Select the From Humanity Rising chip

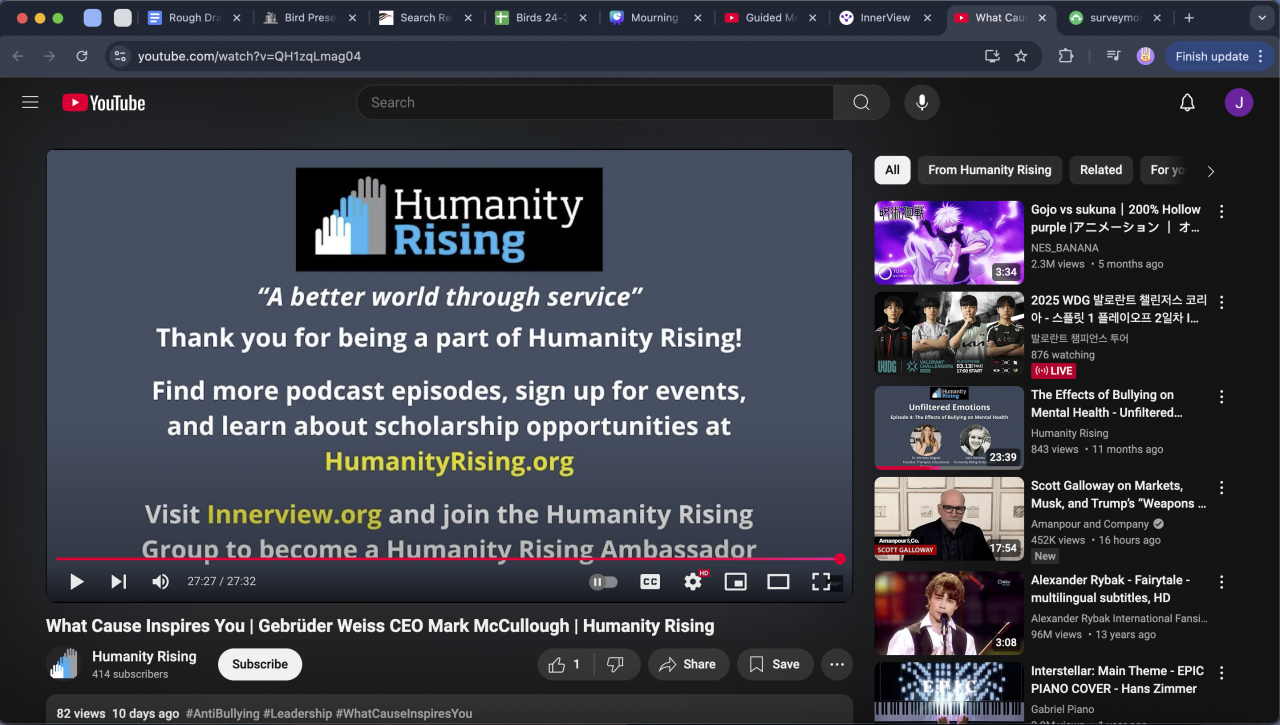click(989, 170)
